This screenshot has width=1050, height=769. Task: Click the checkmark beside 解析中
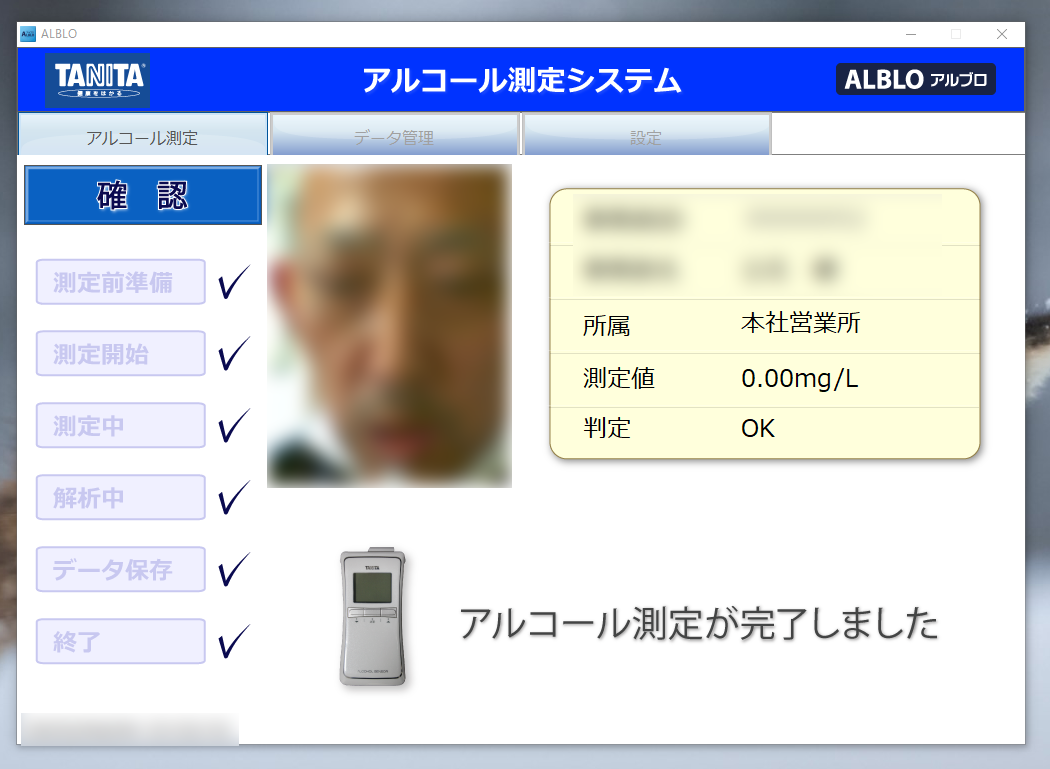233,497
